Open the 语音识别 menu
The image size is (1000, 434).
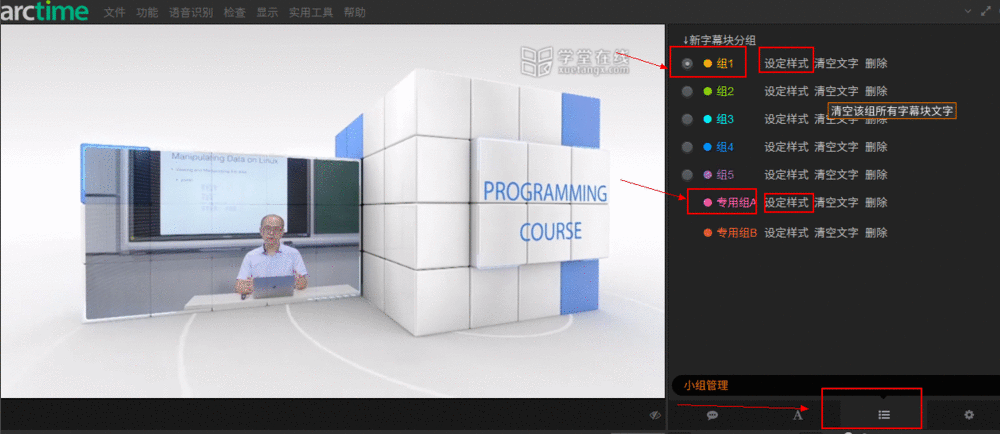193,13
